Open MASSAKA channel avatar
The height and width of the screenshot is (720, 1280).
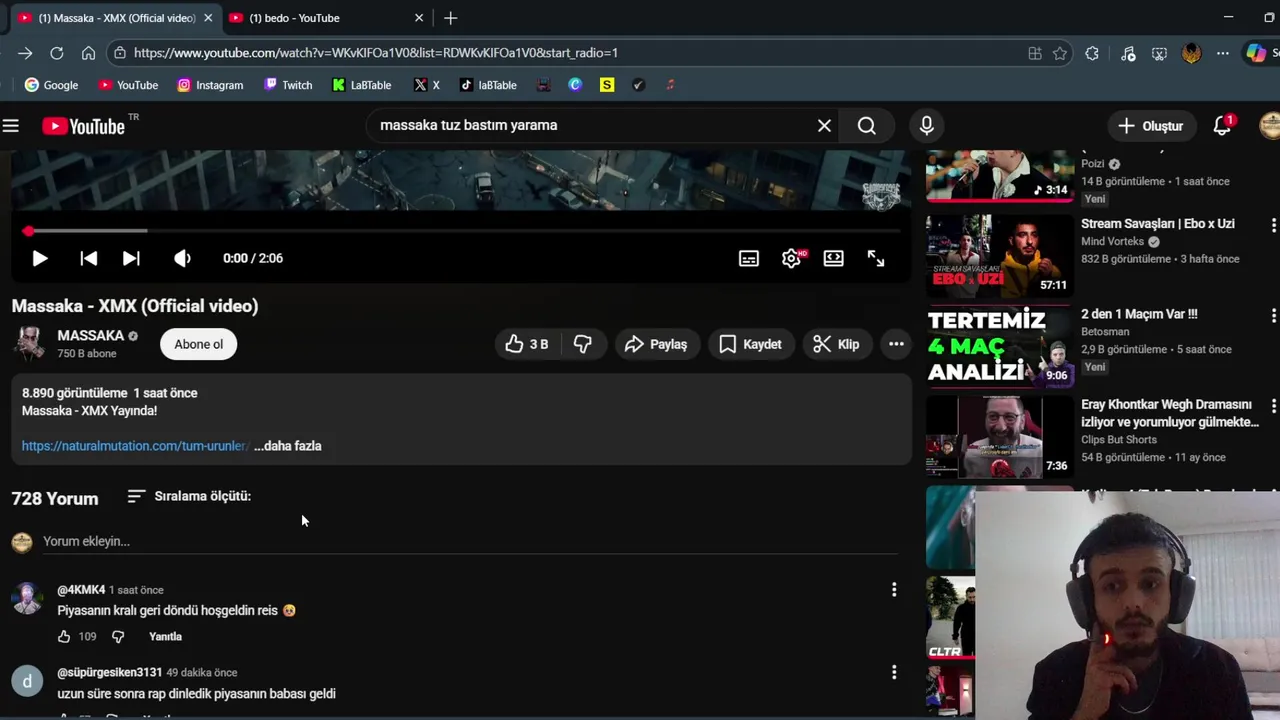tap(29, 344)
